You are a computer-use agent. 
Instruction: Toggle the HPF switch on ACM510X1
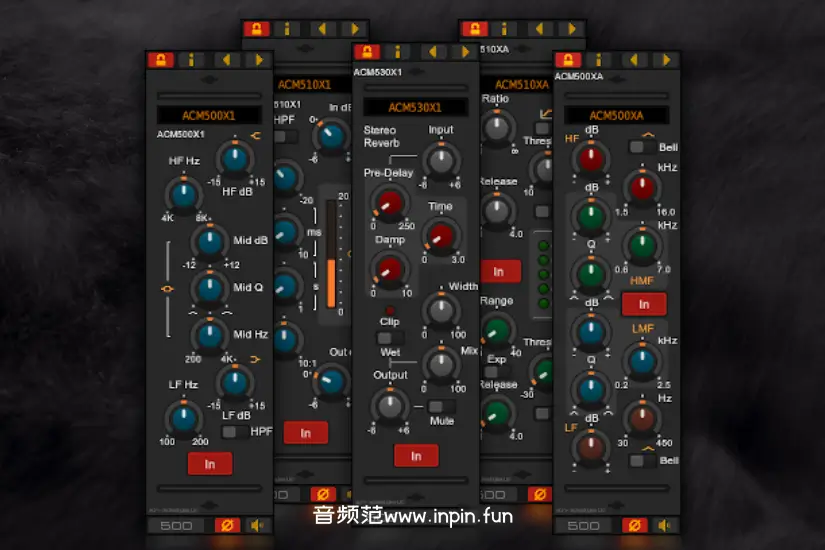285,137
